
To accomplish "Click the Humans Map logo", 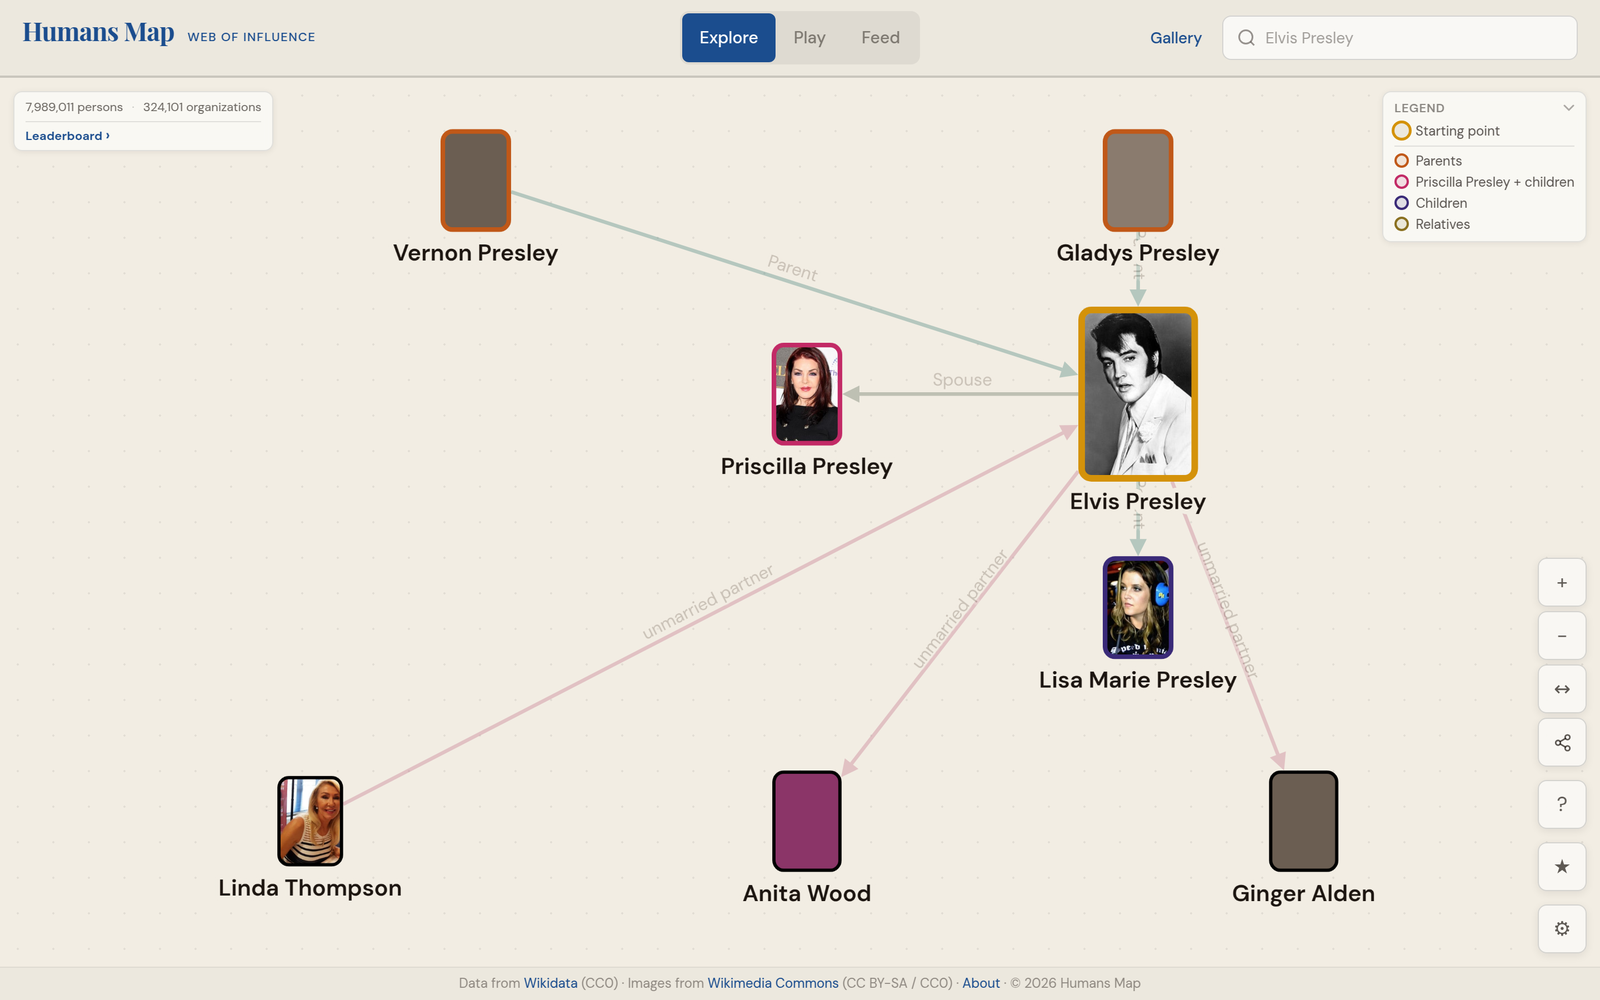I will click(x=98, y=33).
